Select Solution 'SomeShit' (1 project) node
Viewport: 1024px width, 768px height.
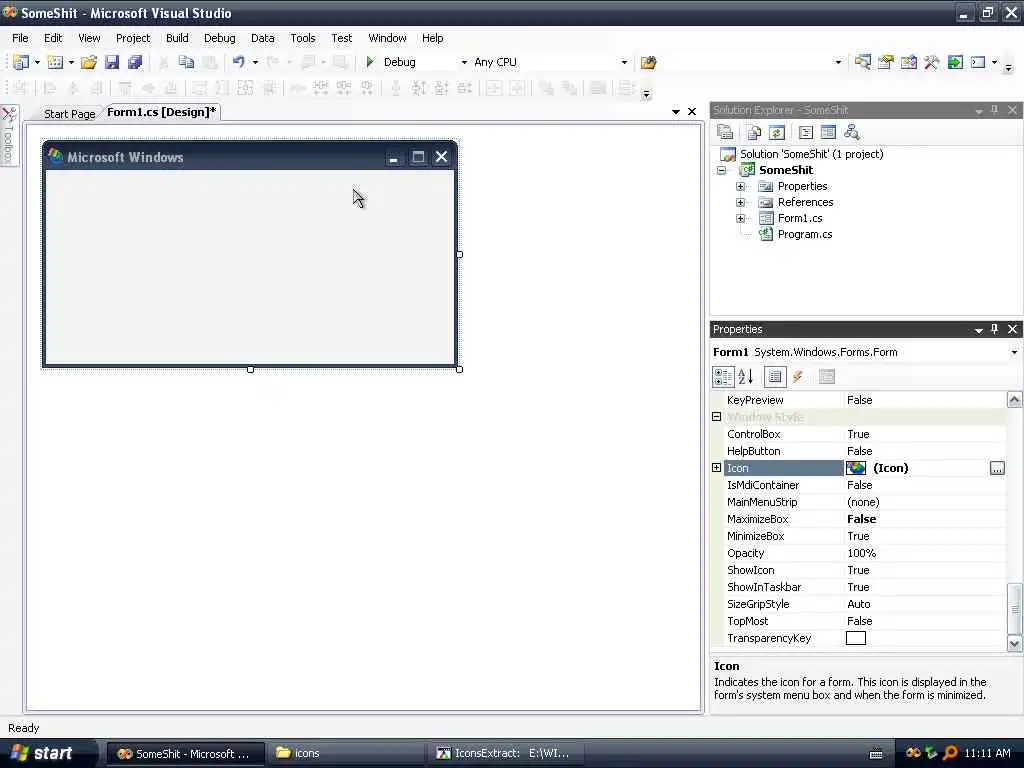[x=811, y=154]
